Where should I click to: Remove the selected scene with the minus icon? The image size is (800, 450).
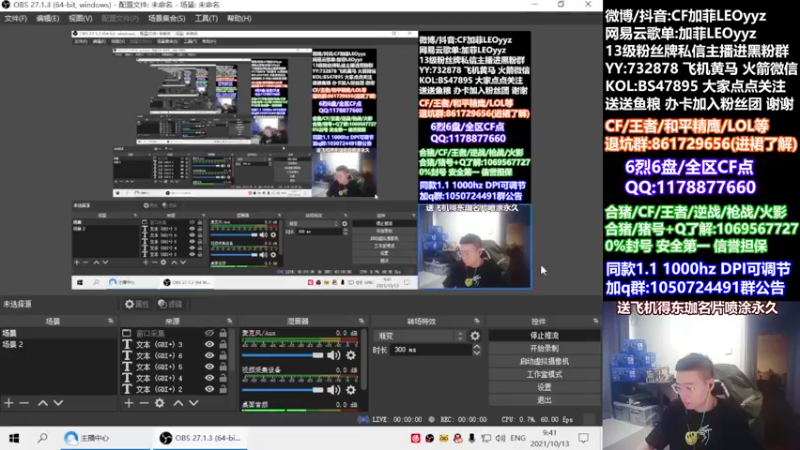24,403
